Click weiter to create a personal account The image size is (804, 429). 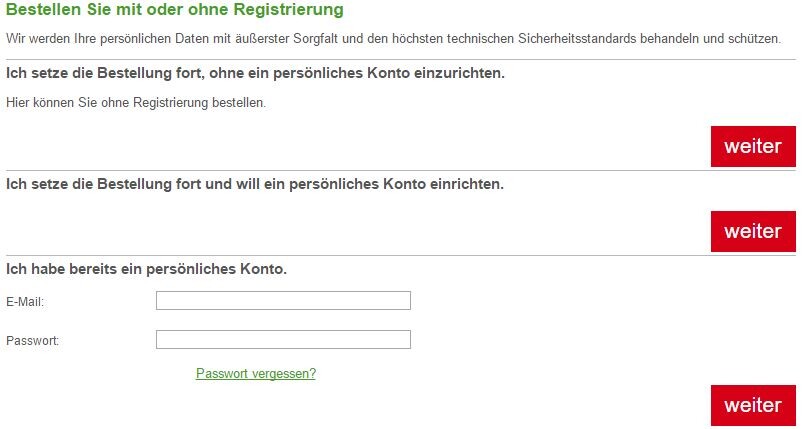pos(753,231)
